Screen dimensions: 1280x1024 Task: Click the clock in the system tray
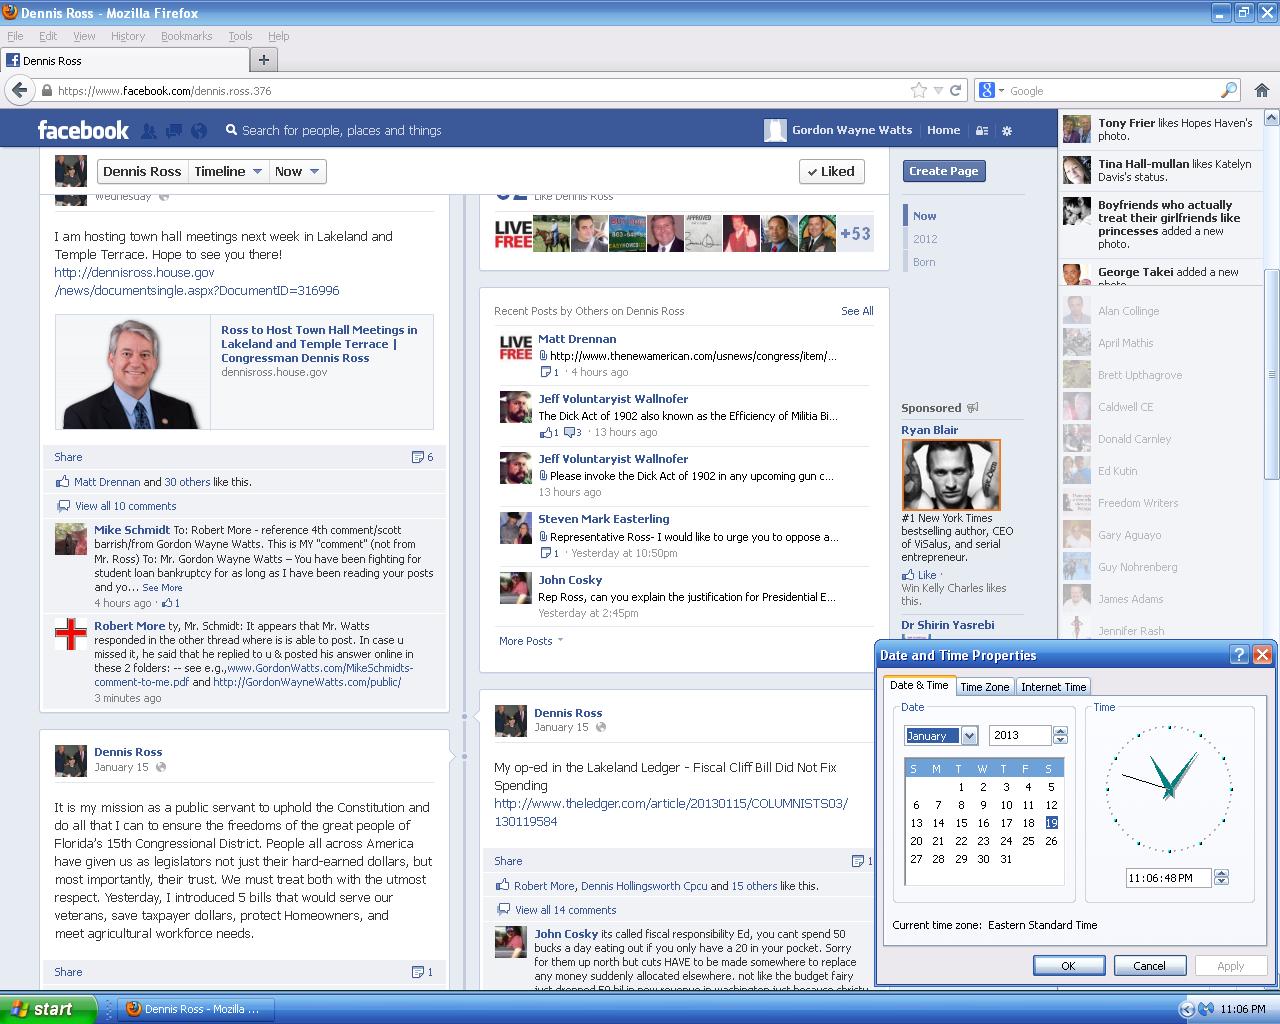click(1244, 1009)
